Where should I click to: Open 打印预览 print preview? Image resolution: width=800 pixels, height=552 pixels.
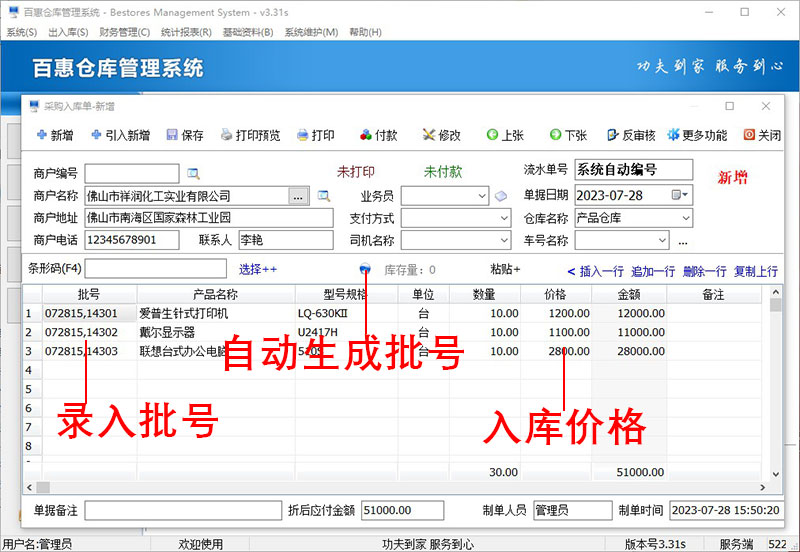coord(227,135)
